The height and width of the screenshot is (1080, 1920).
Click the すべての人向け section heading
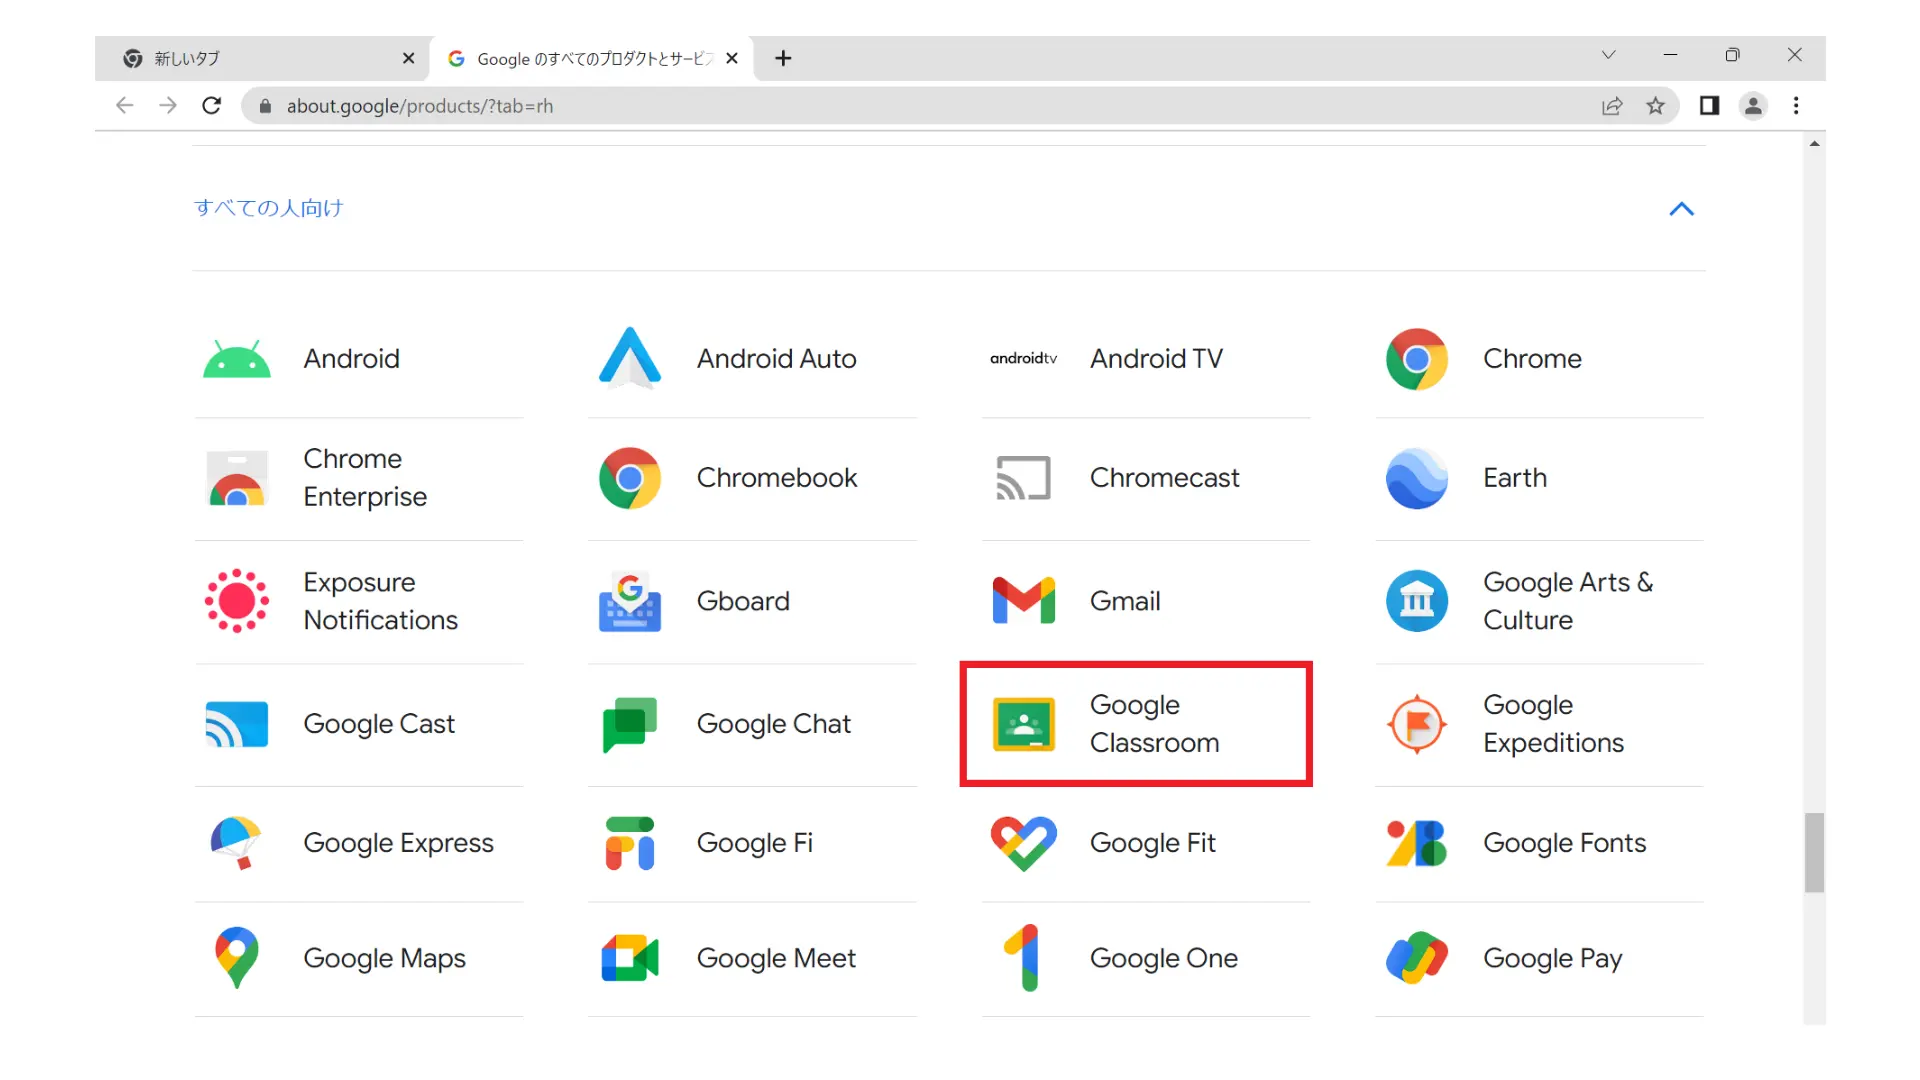point(268,208)
